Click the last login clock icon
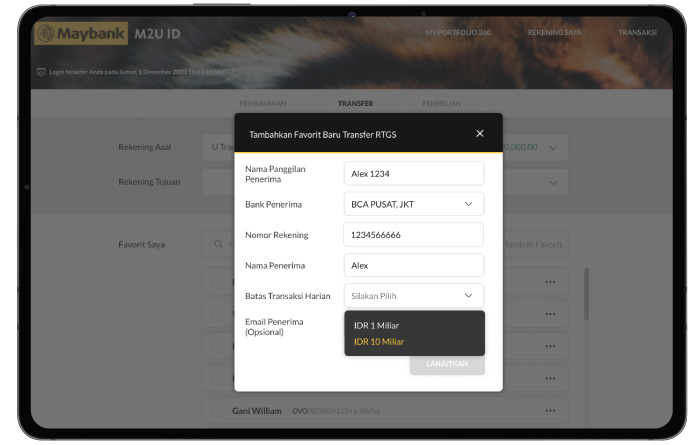This screenshot has height=445, width=700. 41,71
